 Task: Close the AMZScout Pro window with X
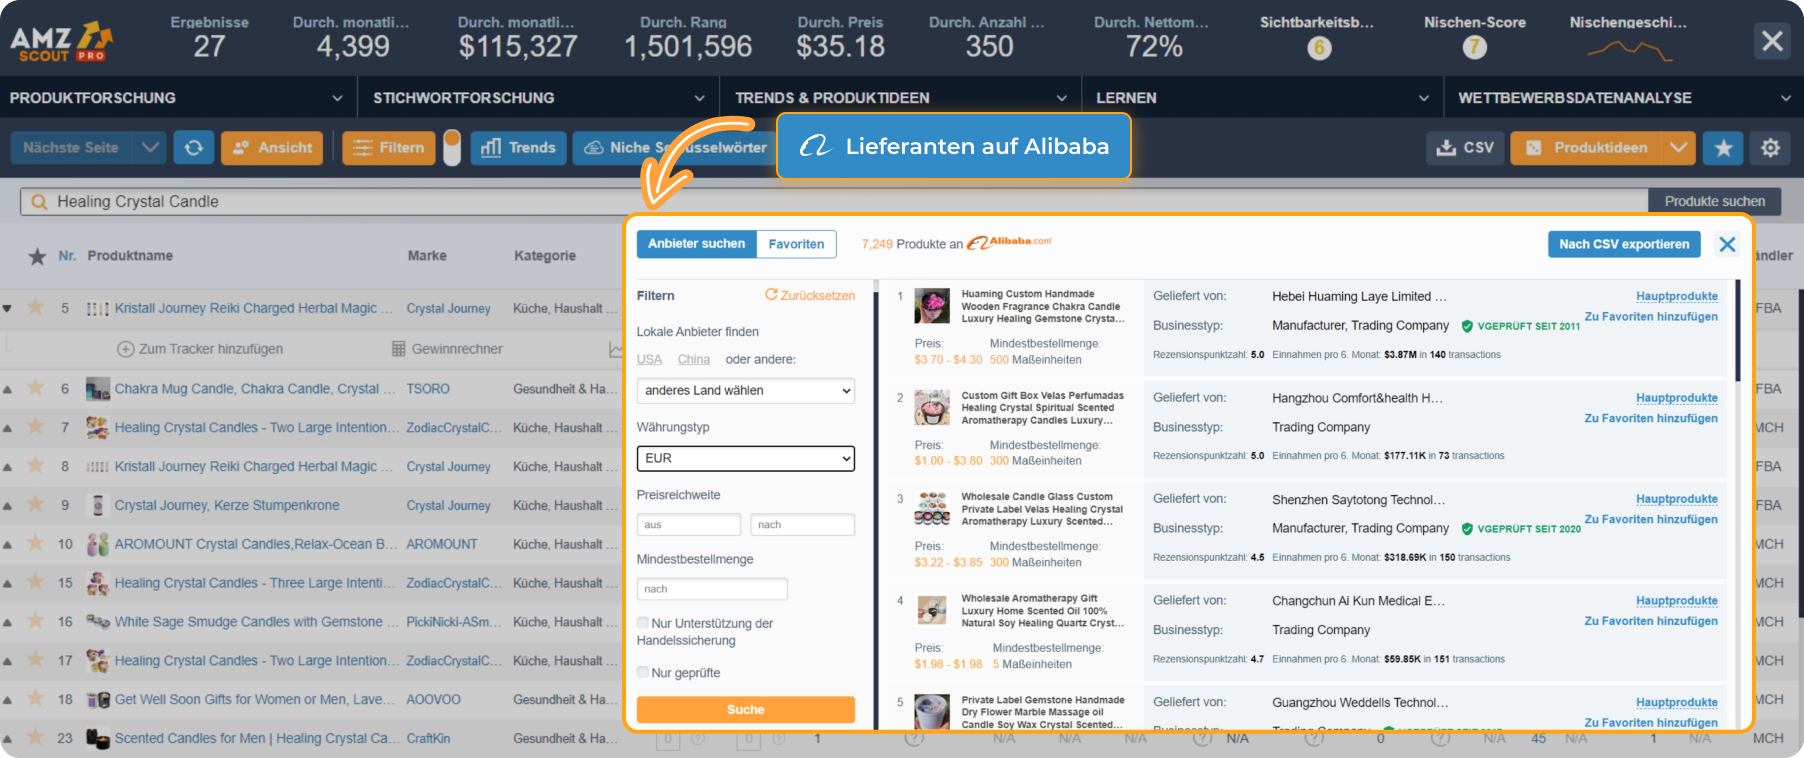coord(1772,41)
